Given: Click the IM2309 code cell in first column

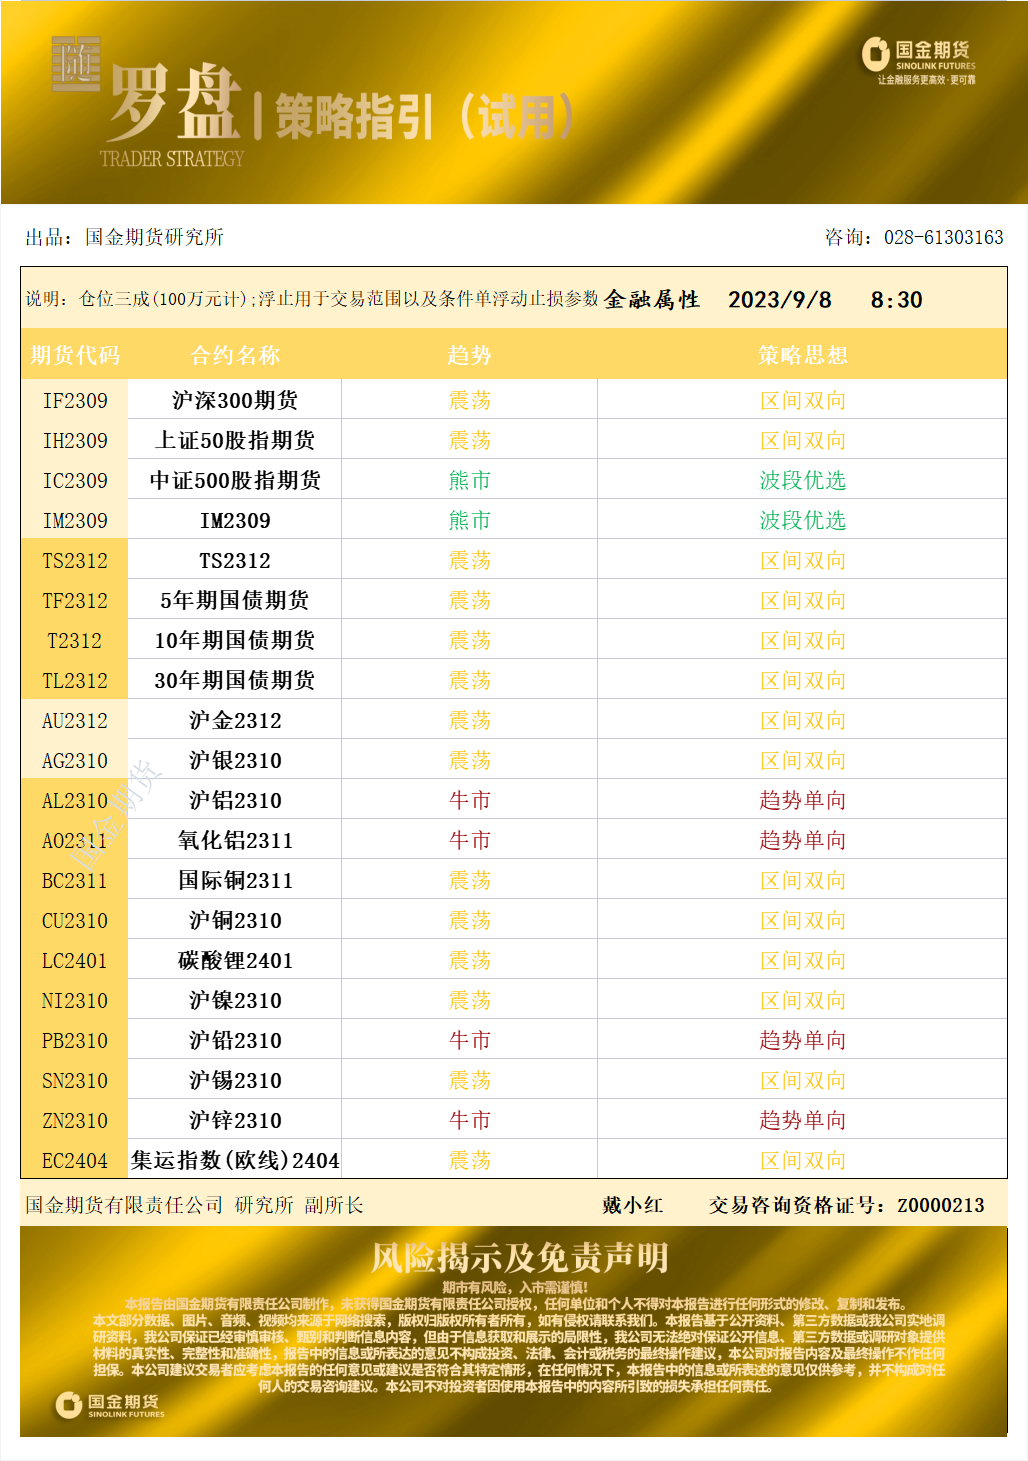Looking at the screenshot, I should click(75, 520).
